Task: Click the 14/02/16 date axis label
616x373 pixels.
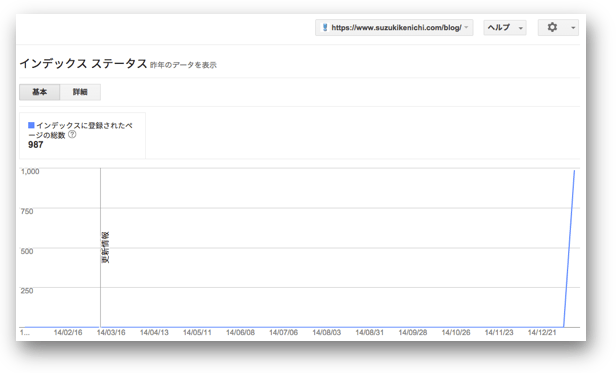Action: coord(68,333)
